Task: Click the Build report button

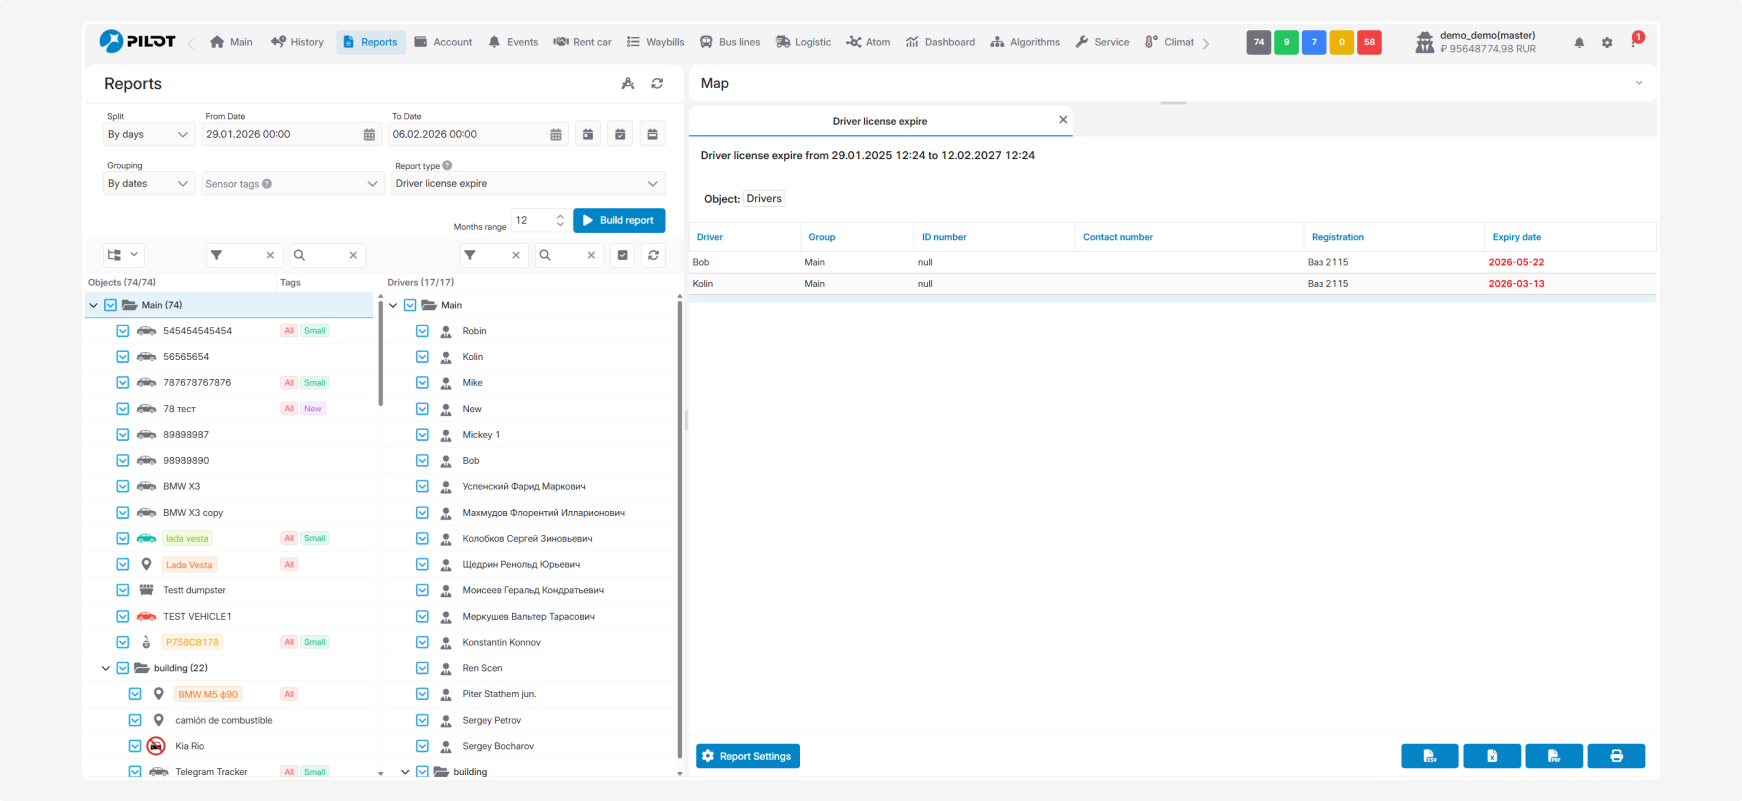Action: [x=618, y=220]
